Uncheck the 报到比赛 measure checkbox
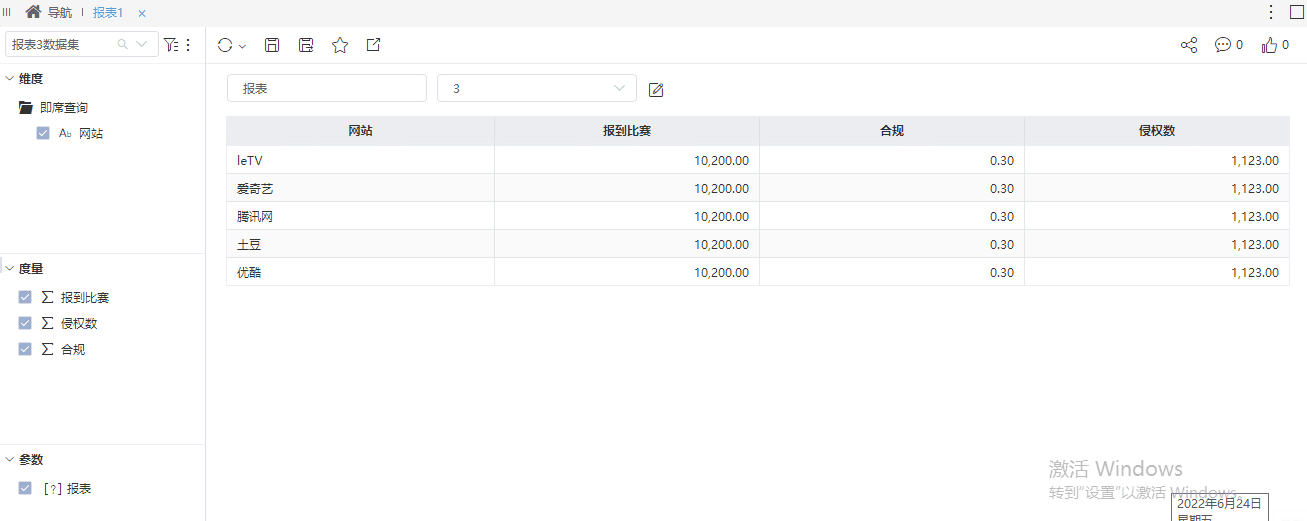 [25, 297]
